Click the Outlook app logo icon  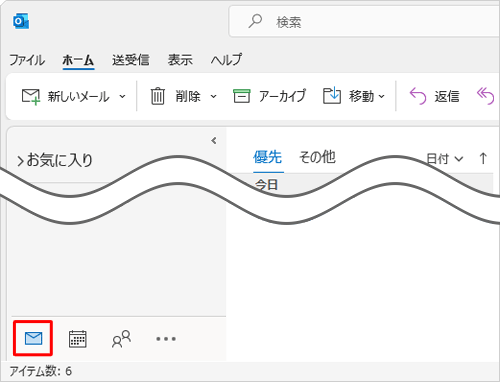click(21, 21)
